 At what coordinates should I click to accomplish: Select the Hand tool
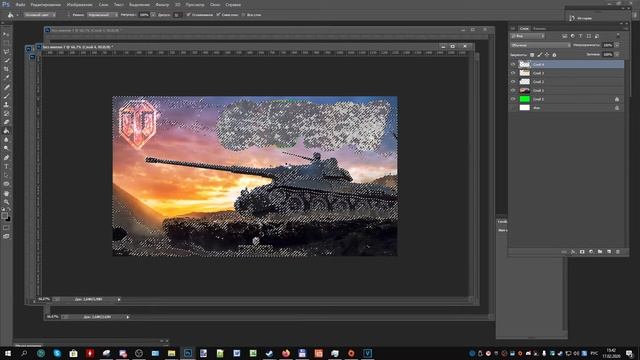click(6, 193)
